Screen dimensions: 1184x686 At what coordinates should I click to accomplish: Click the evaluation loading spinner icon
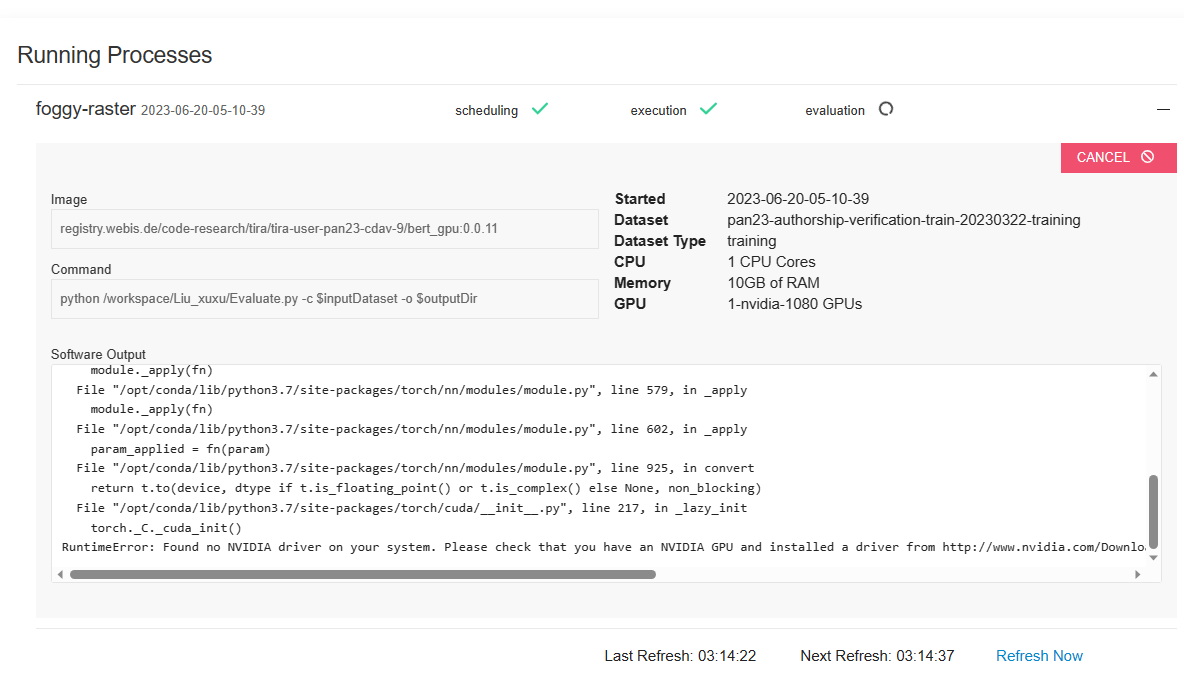[886, 110]
